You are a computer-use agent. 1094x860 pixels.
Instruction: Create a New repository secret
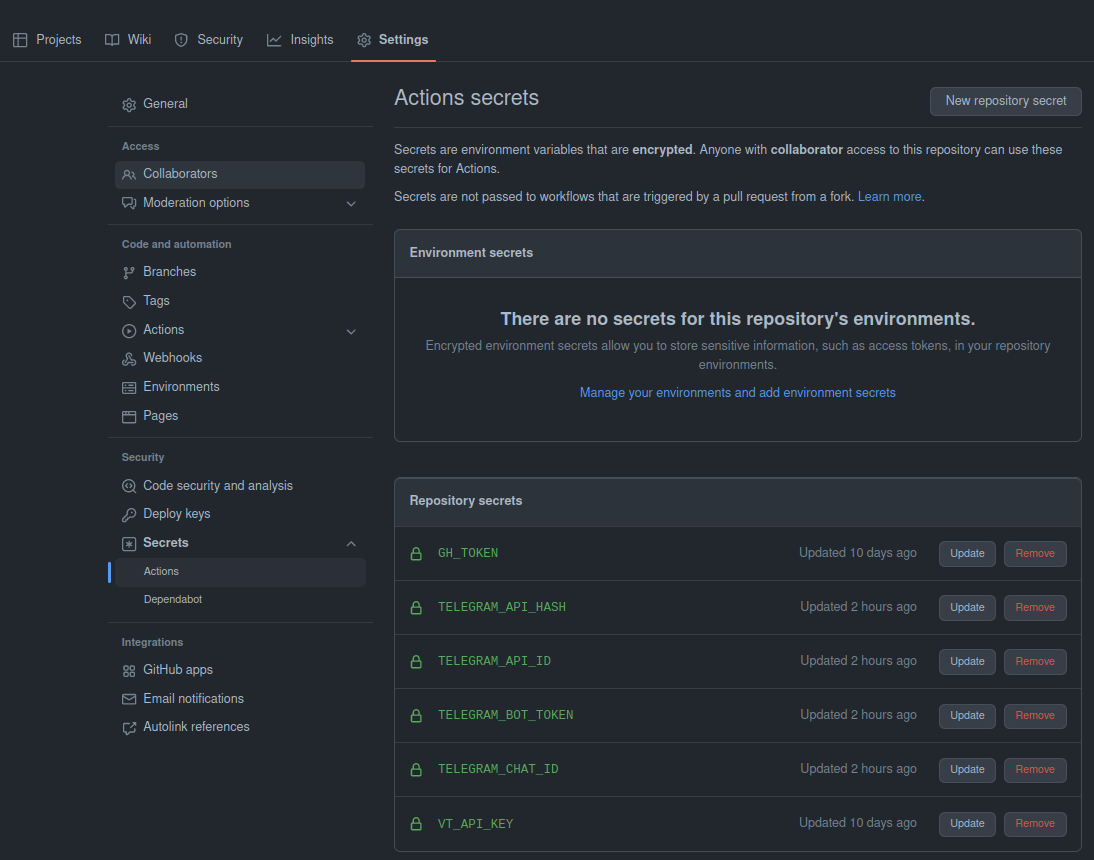coord(1005,101)
